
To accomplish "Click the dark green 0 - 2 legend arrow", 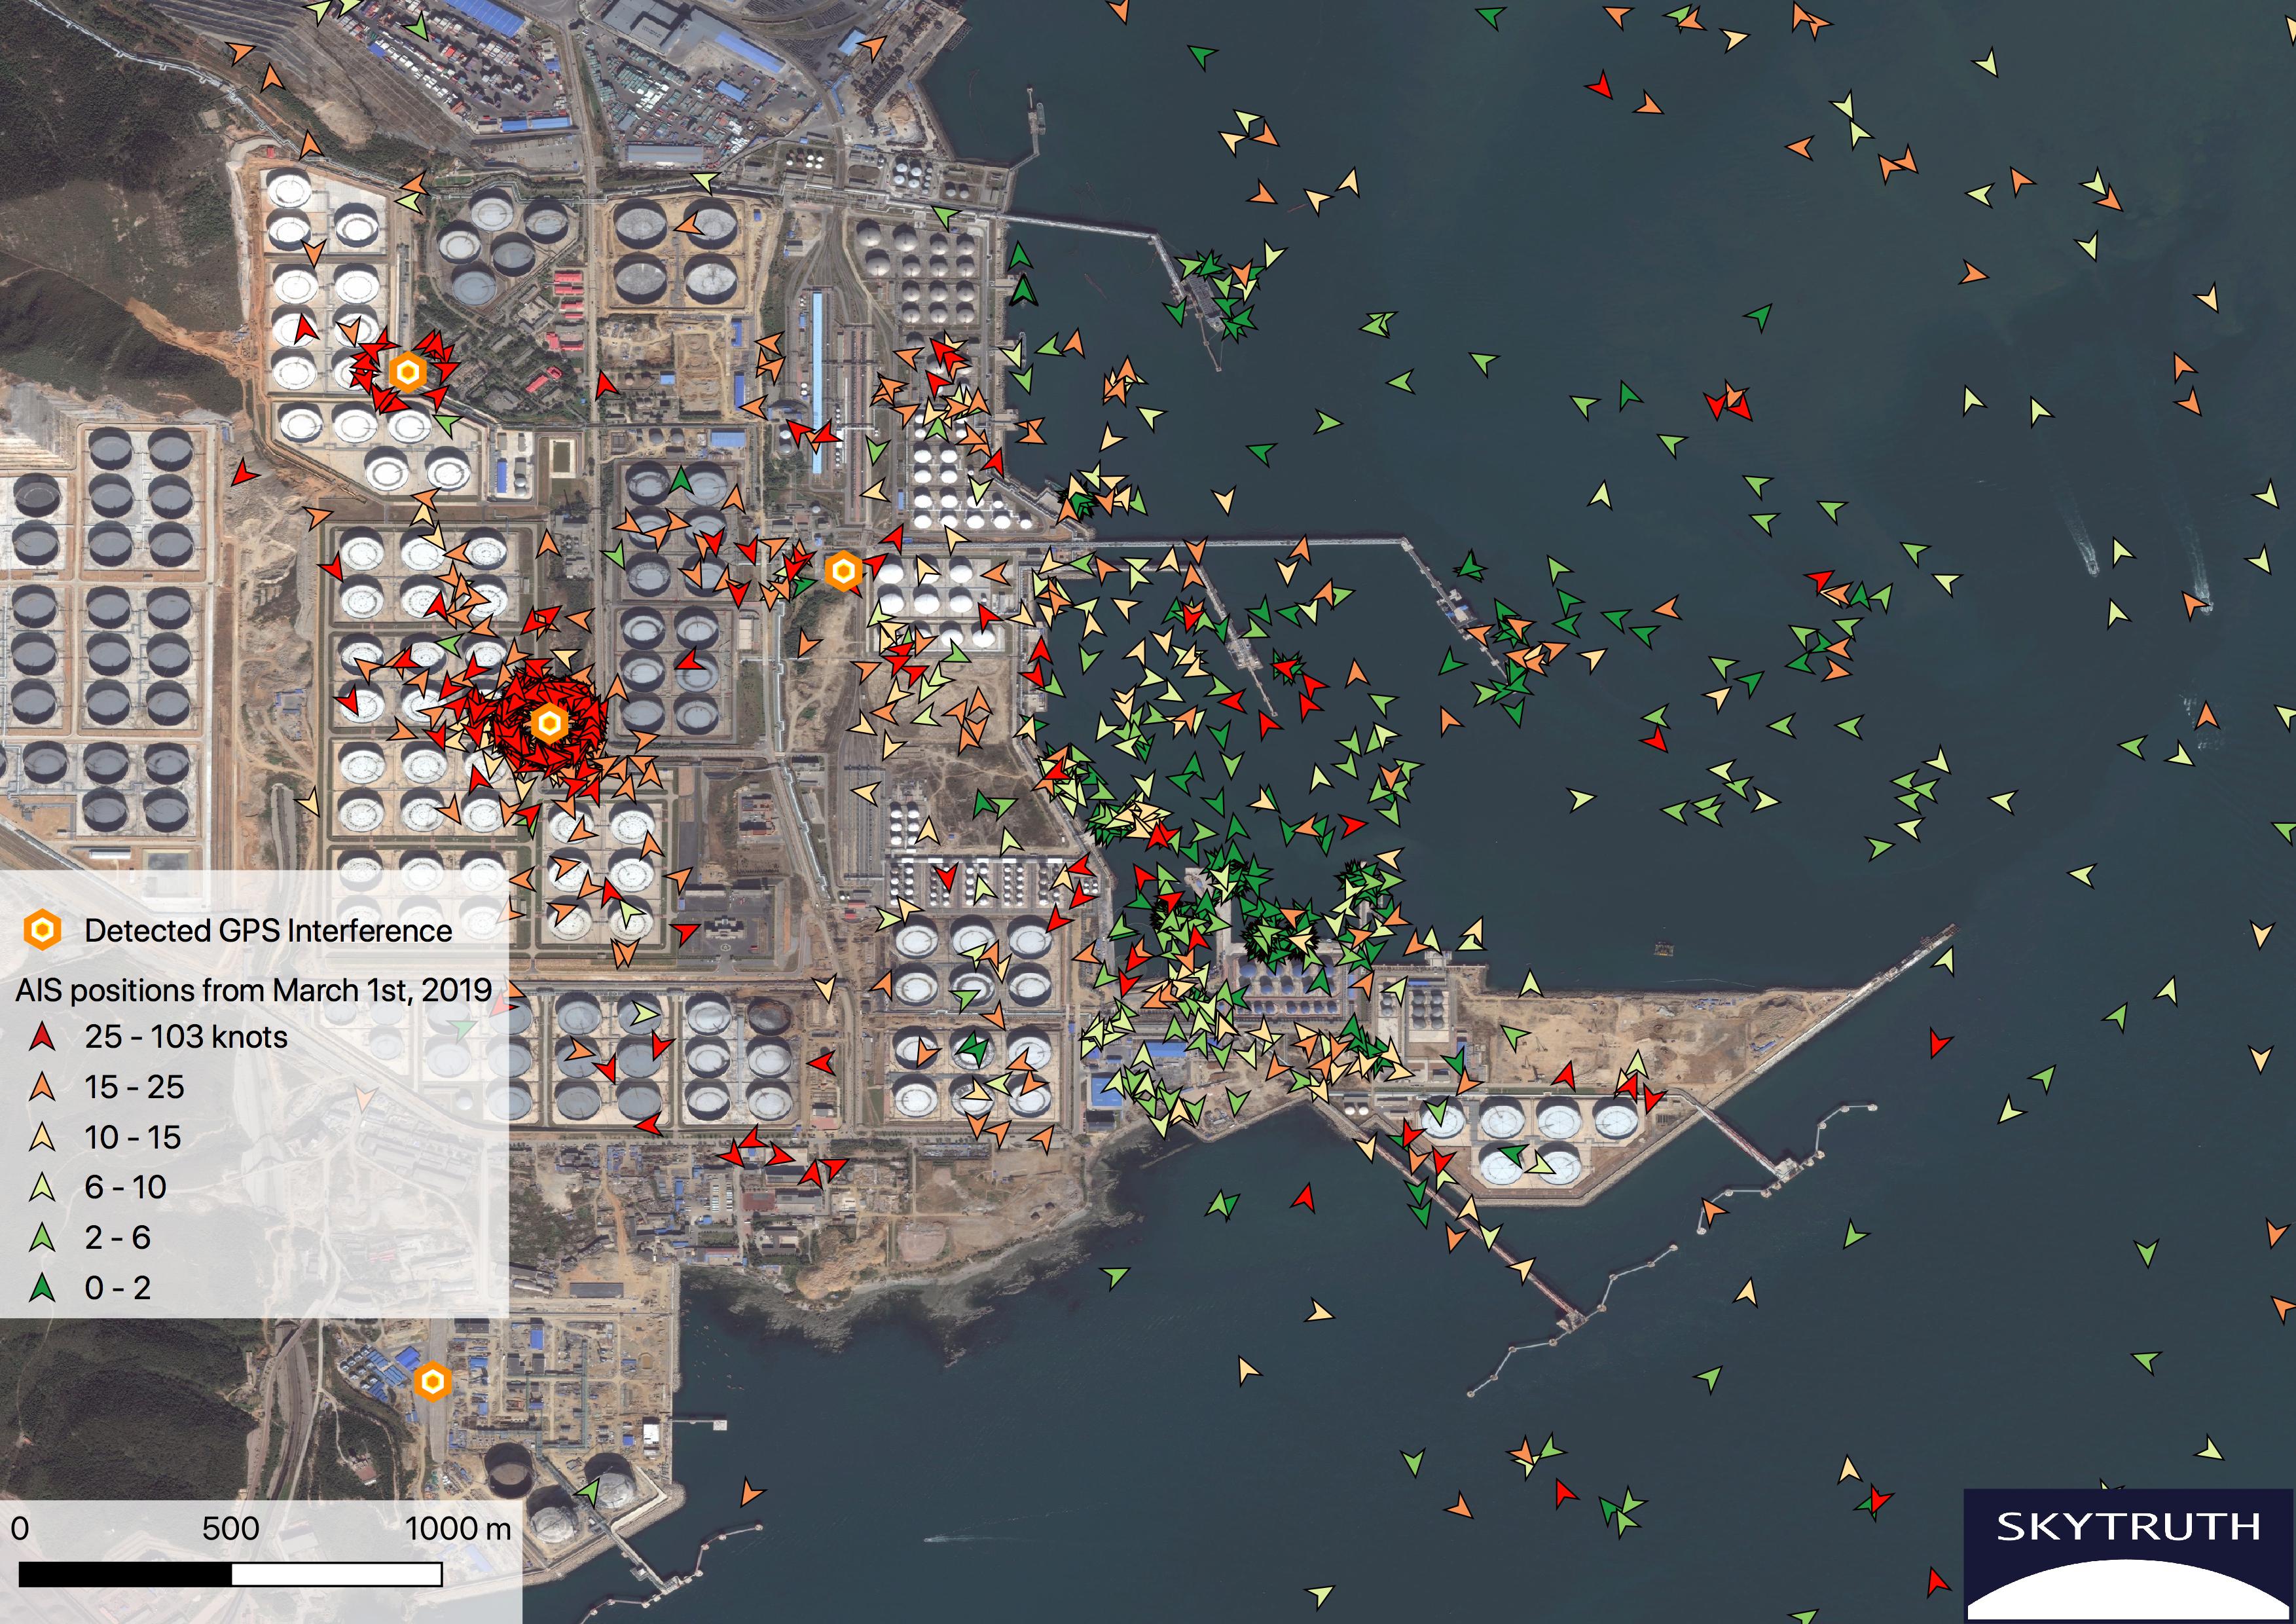I will click(x=42, y=1287).
